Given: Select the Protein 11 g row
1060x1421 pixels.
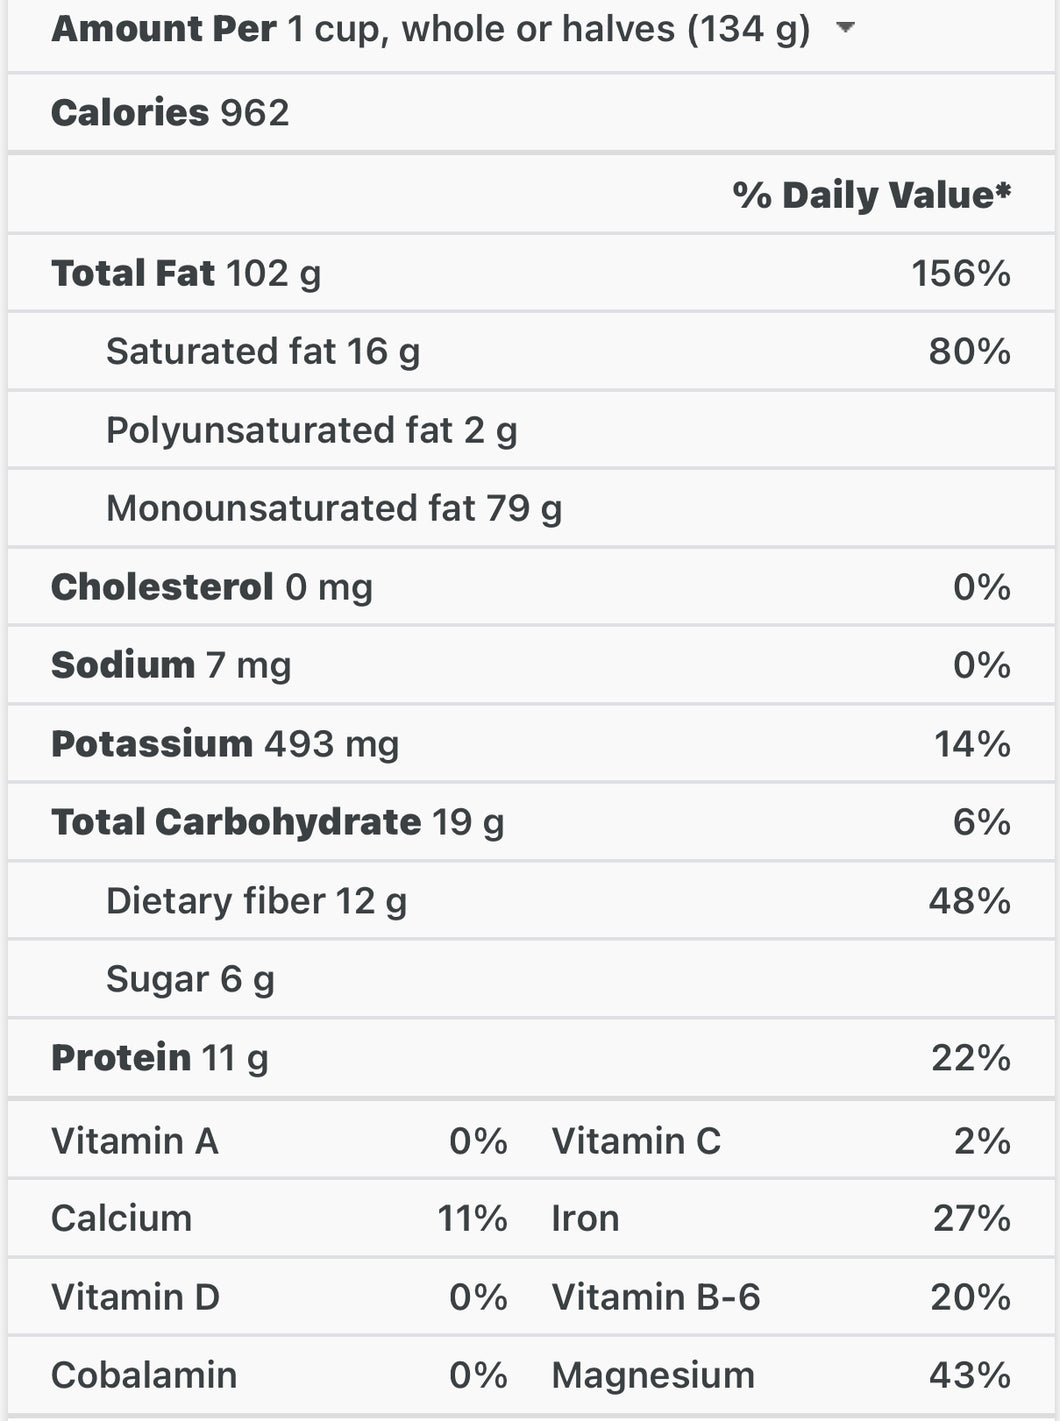Looking at the screenshot, I should [531, 1058].
